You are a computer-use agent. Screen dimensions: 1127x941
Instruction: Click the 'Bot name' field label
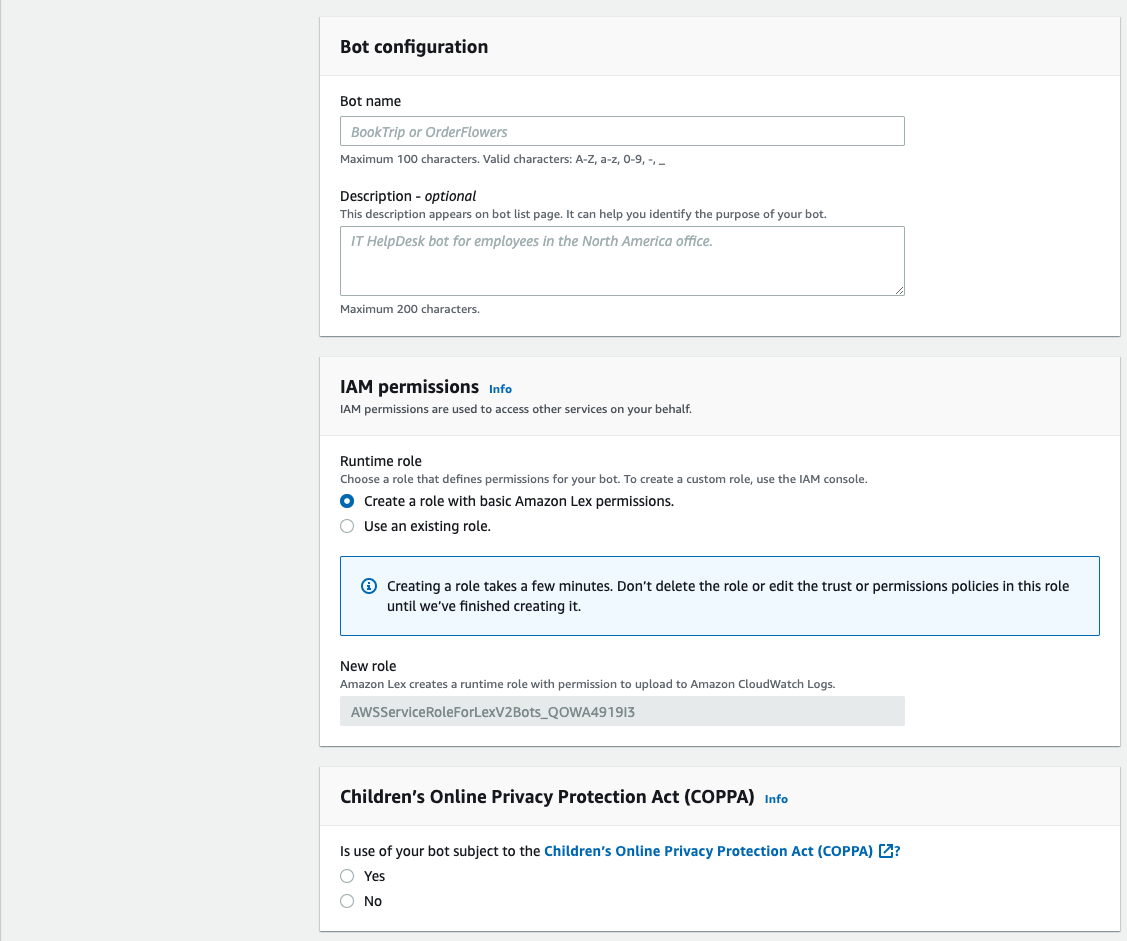coord(371,101)
